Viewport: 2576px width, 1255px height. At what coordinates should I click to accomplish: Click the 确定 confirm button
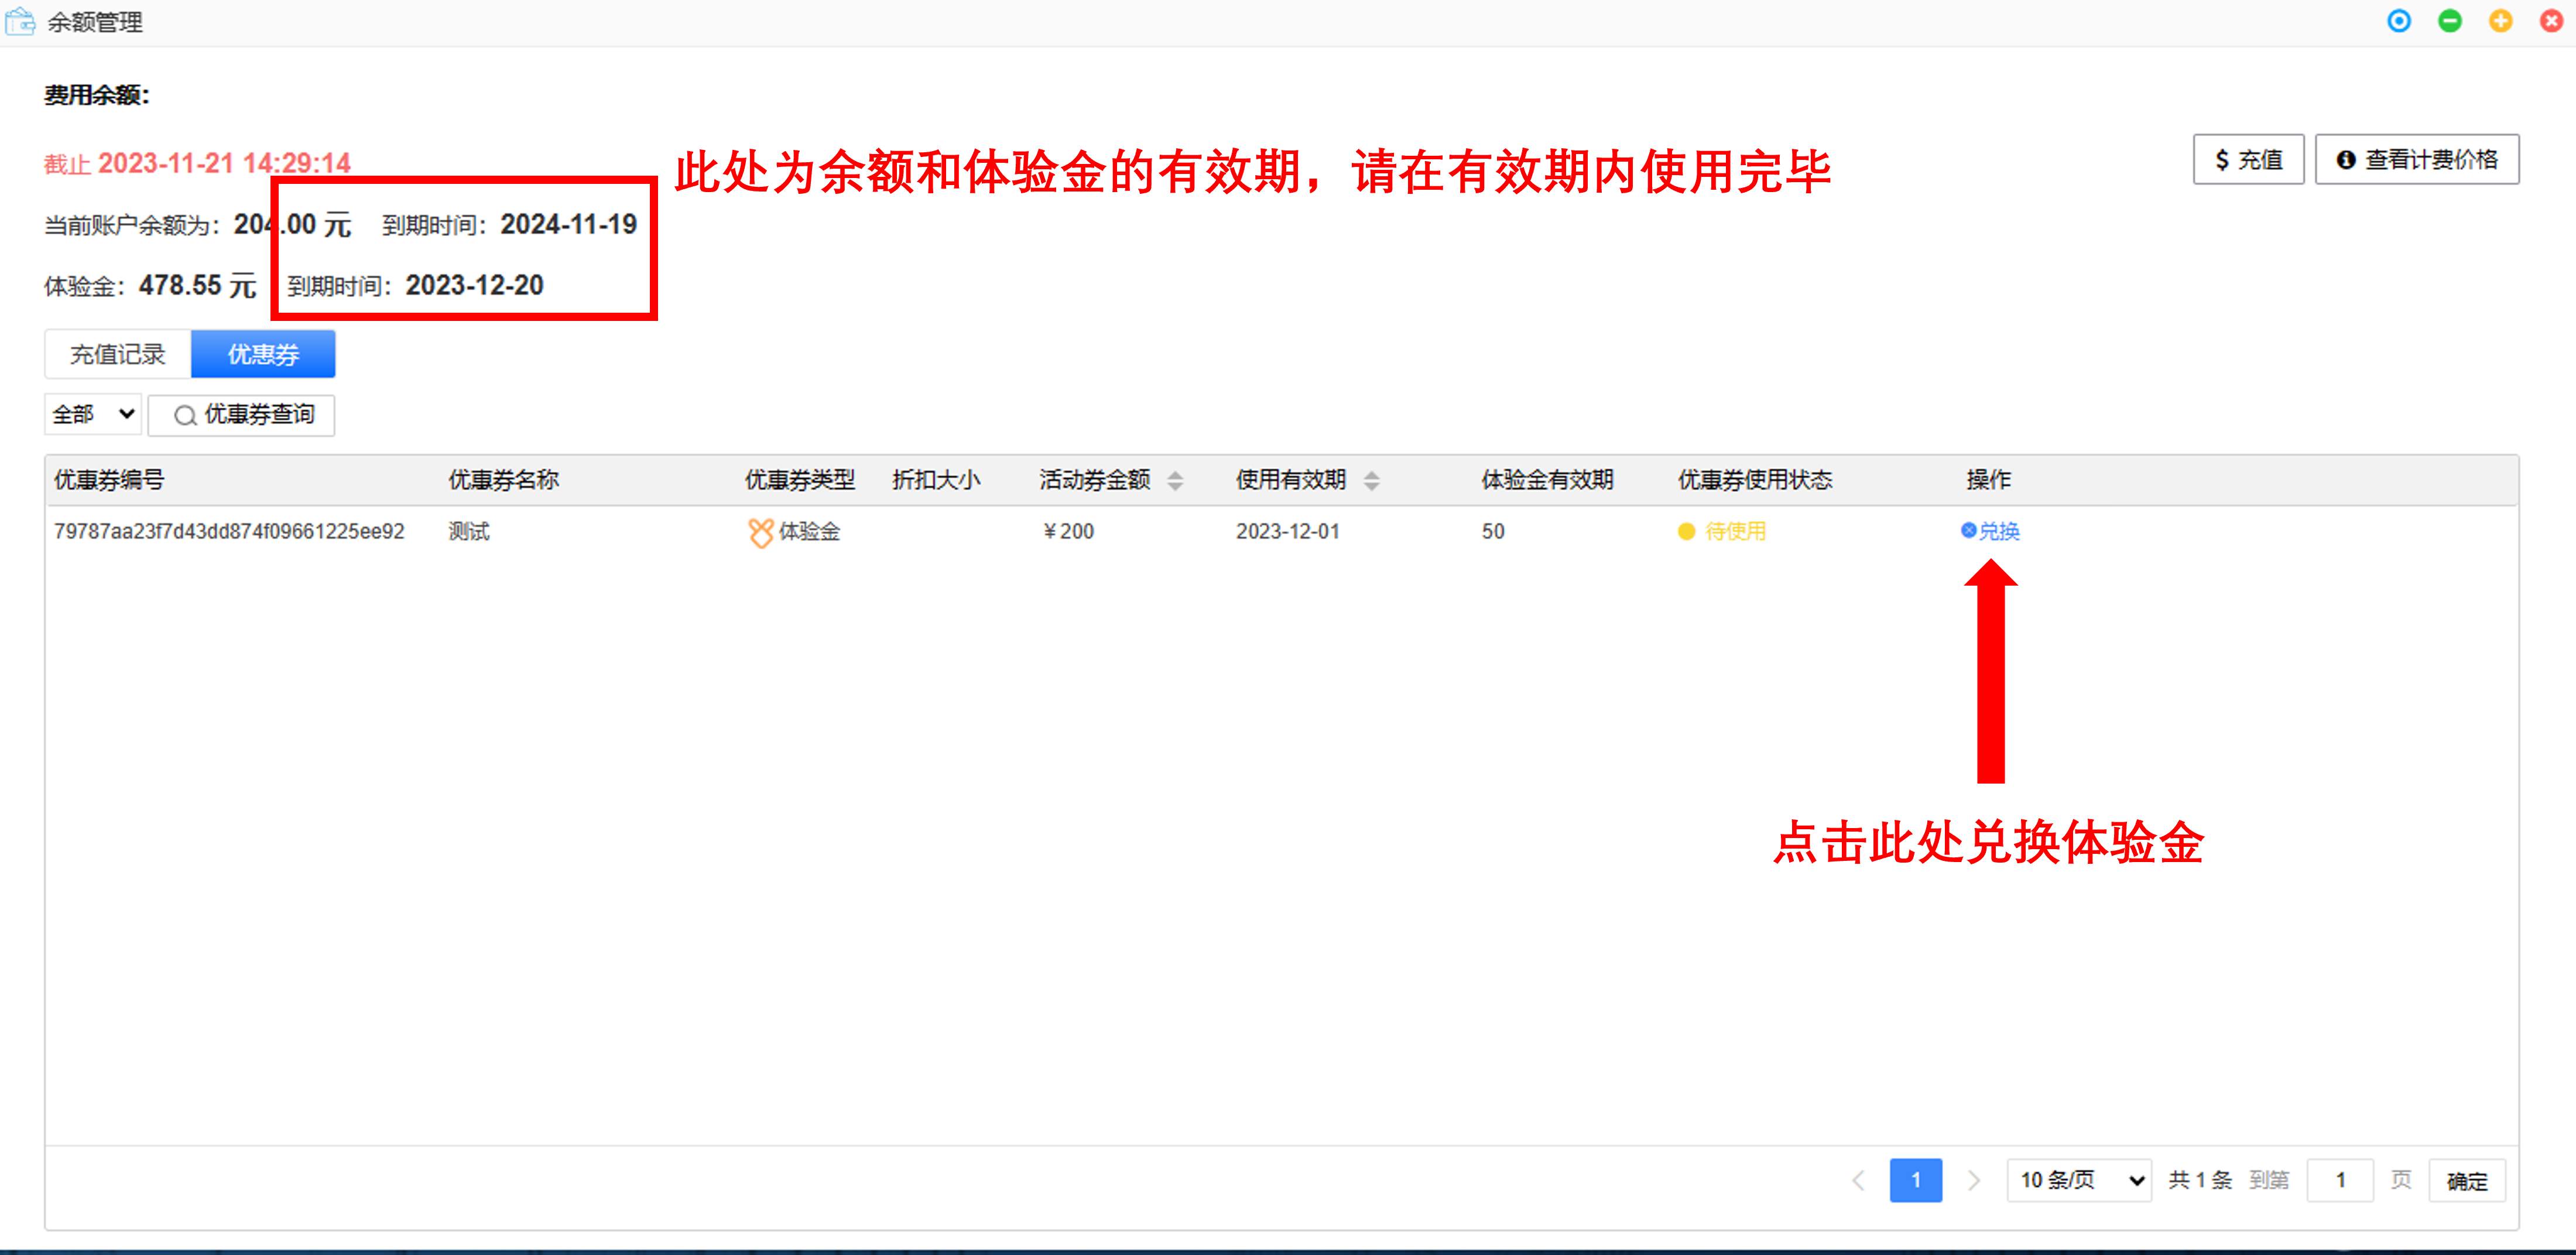click(2466, 1181)
